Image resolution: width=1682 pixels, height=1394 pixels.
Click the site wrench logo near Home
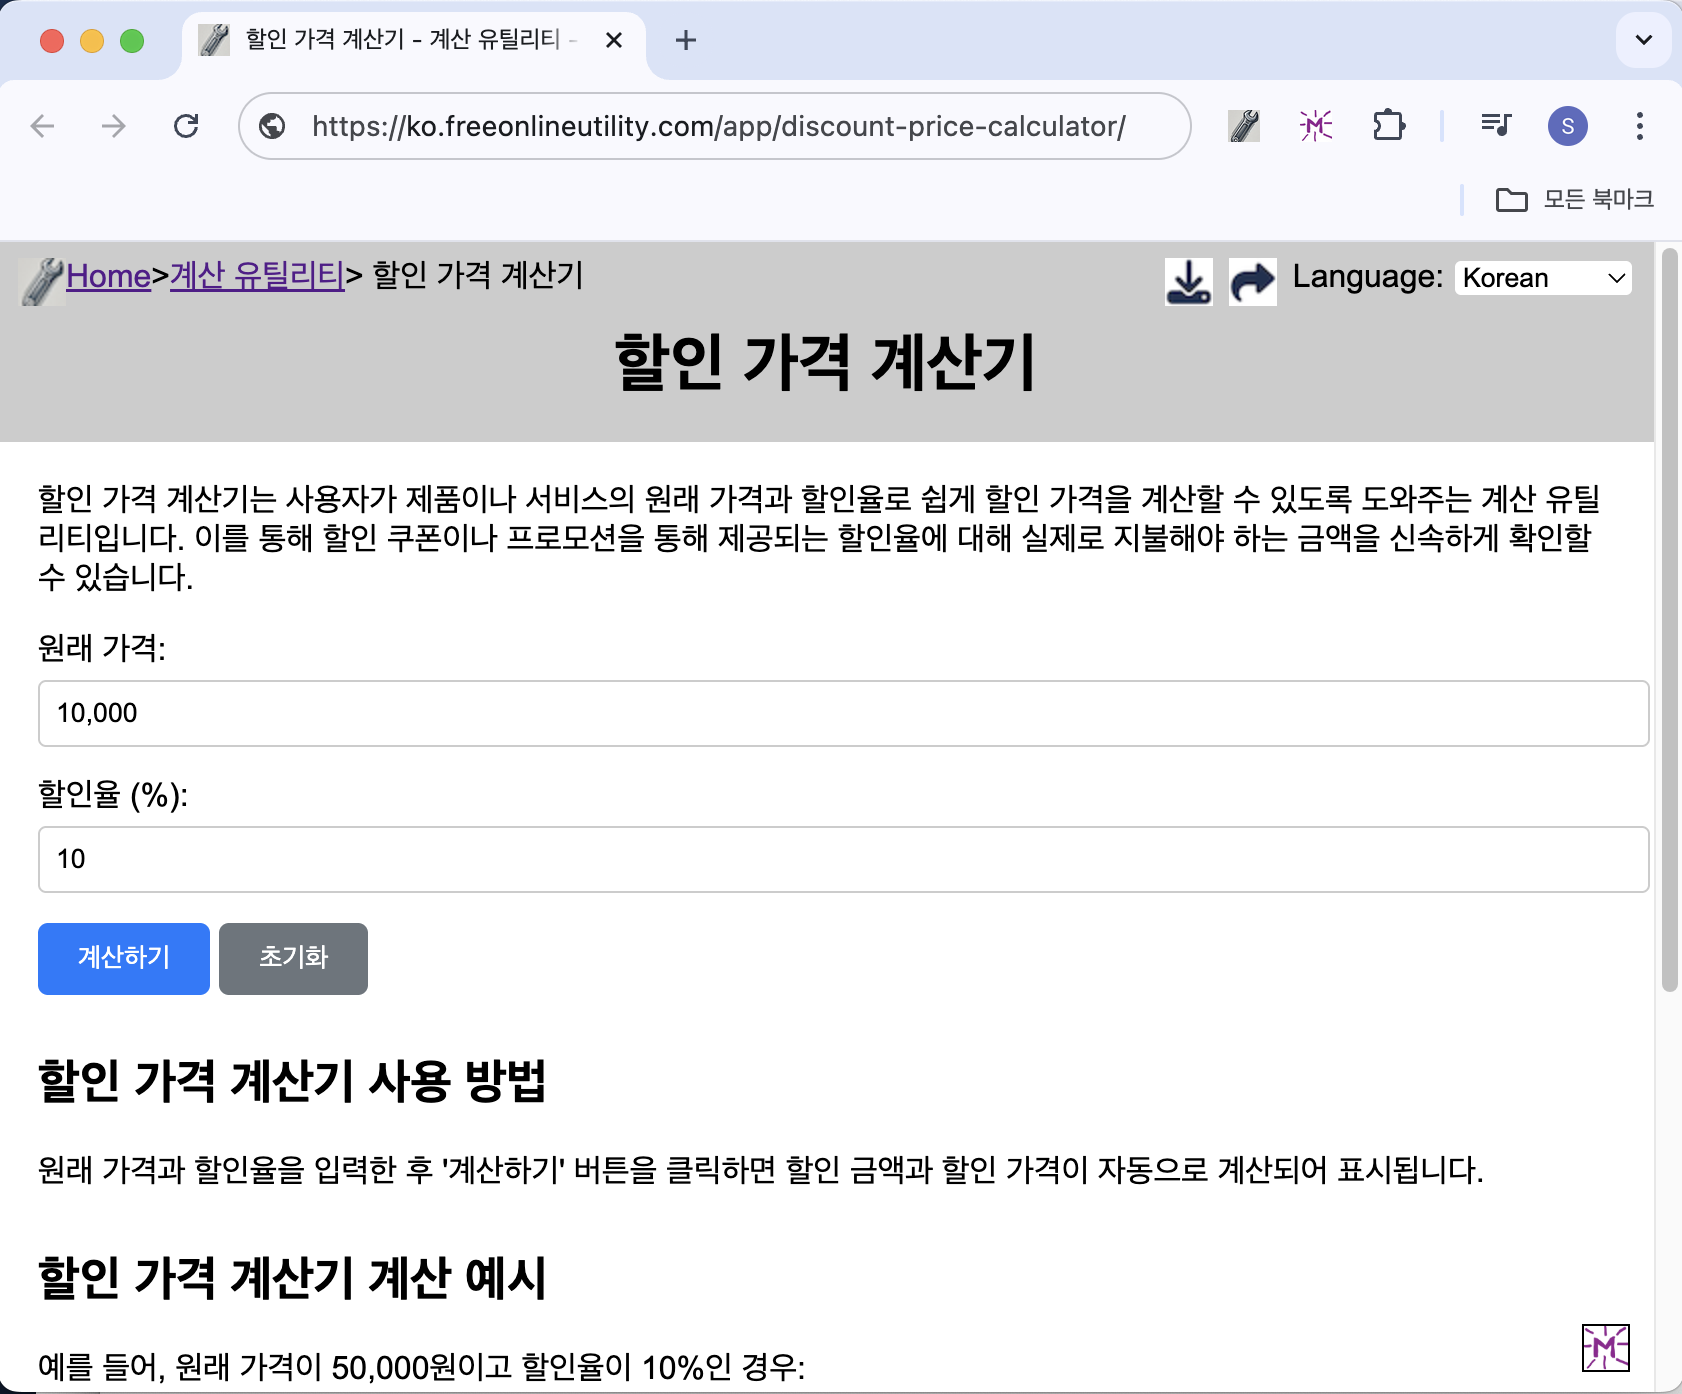coord(42,280)
